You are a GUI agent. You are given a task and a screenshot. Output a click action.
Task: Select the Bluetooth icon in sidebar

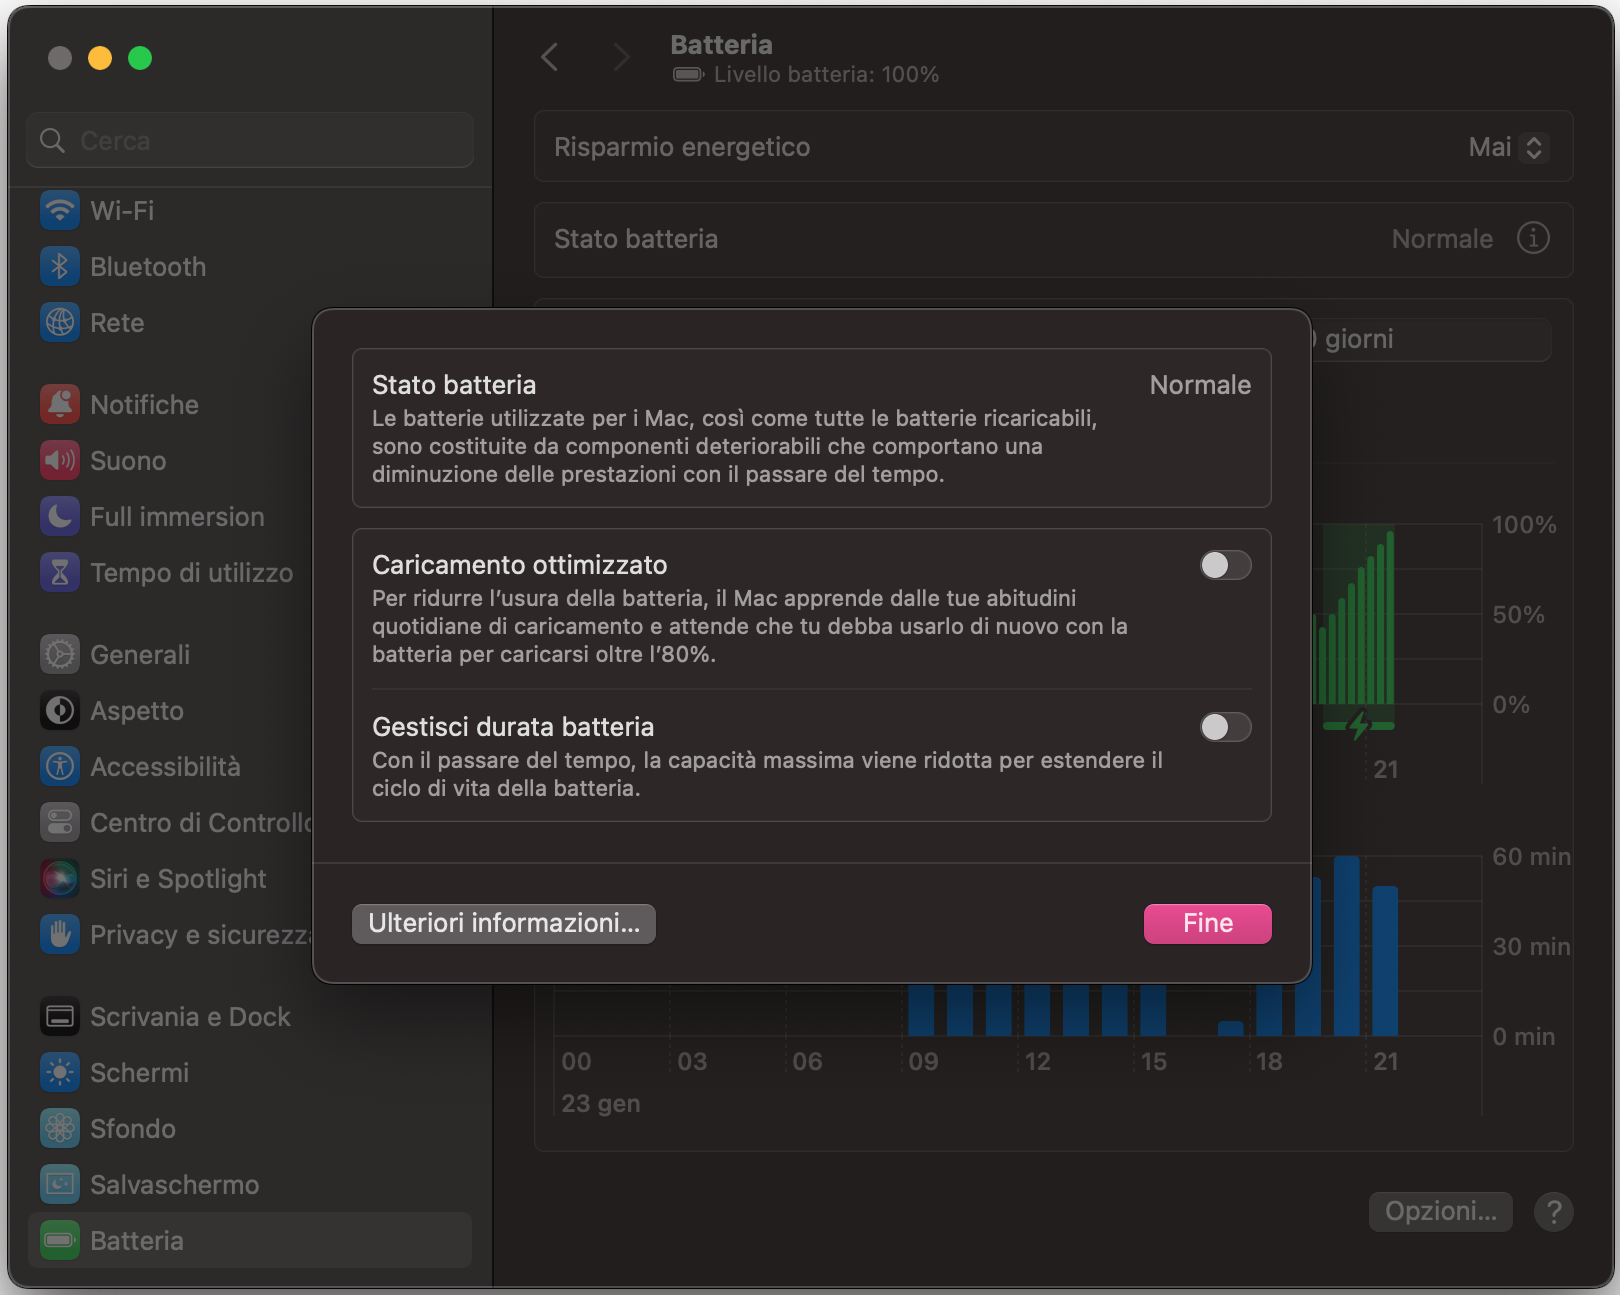(60, 266)
